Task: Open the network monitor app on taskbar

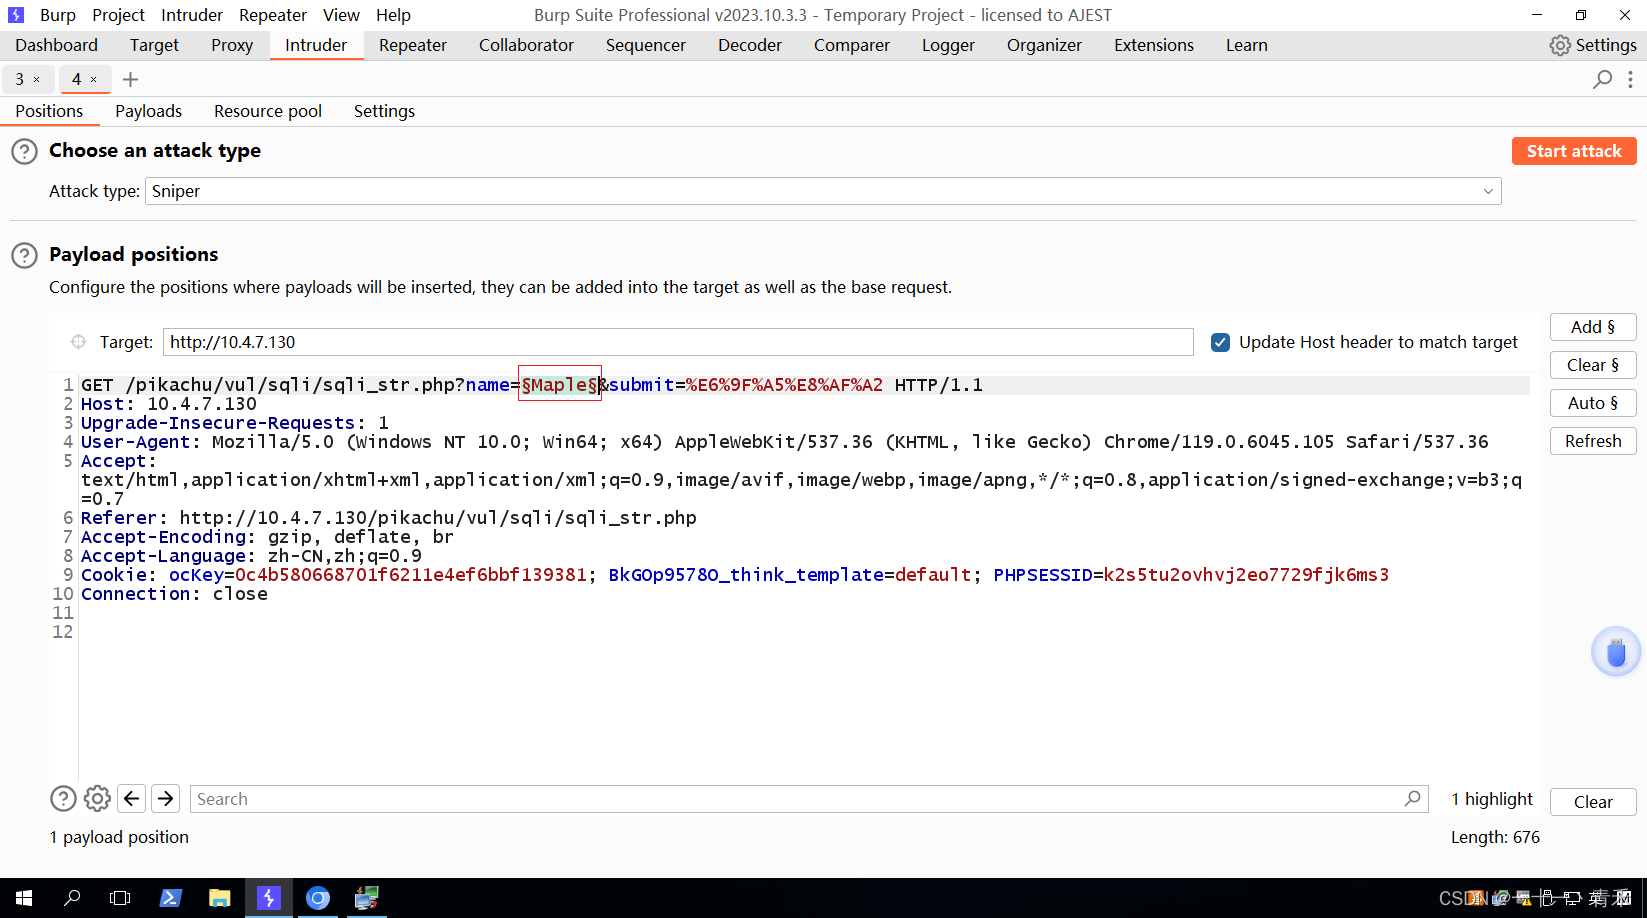Action: pos(367,898)
